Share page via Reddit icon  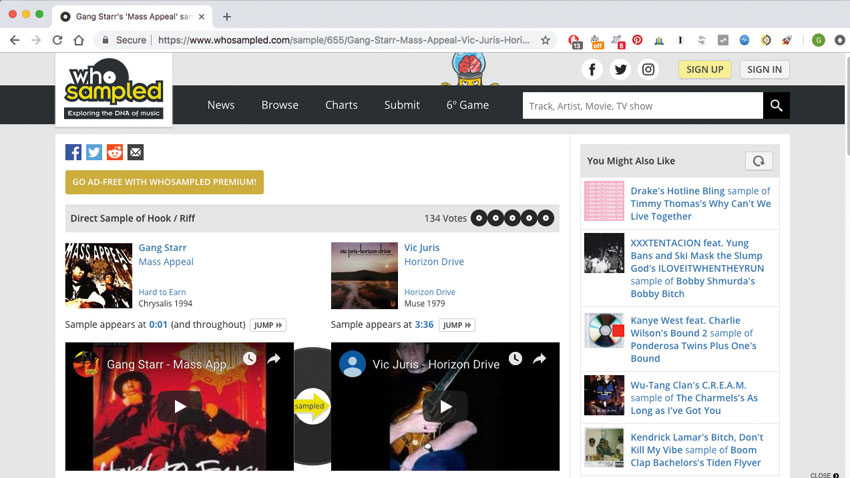(115, 152)
